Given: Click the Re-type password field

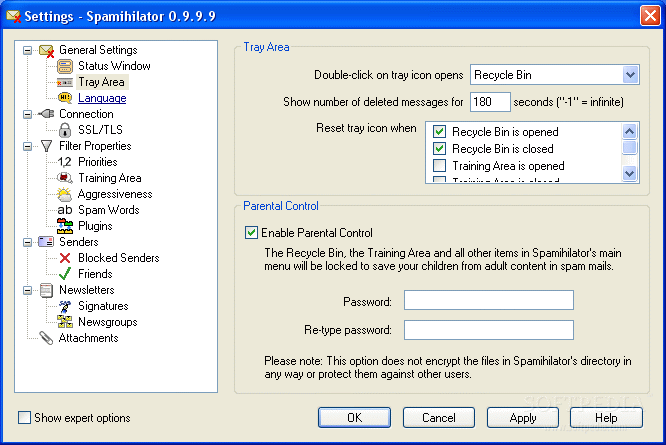Looking at the screenshot, I should coord(488,330).
